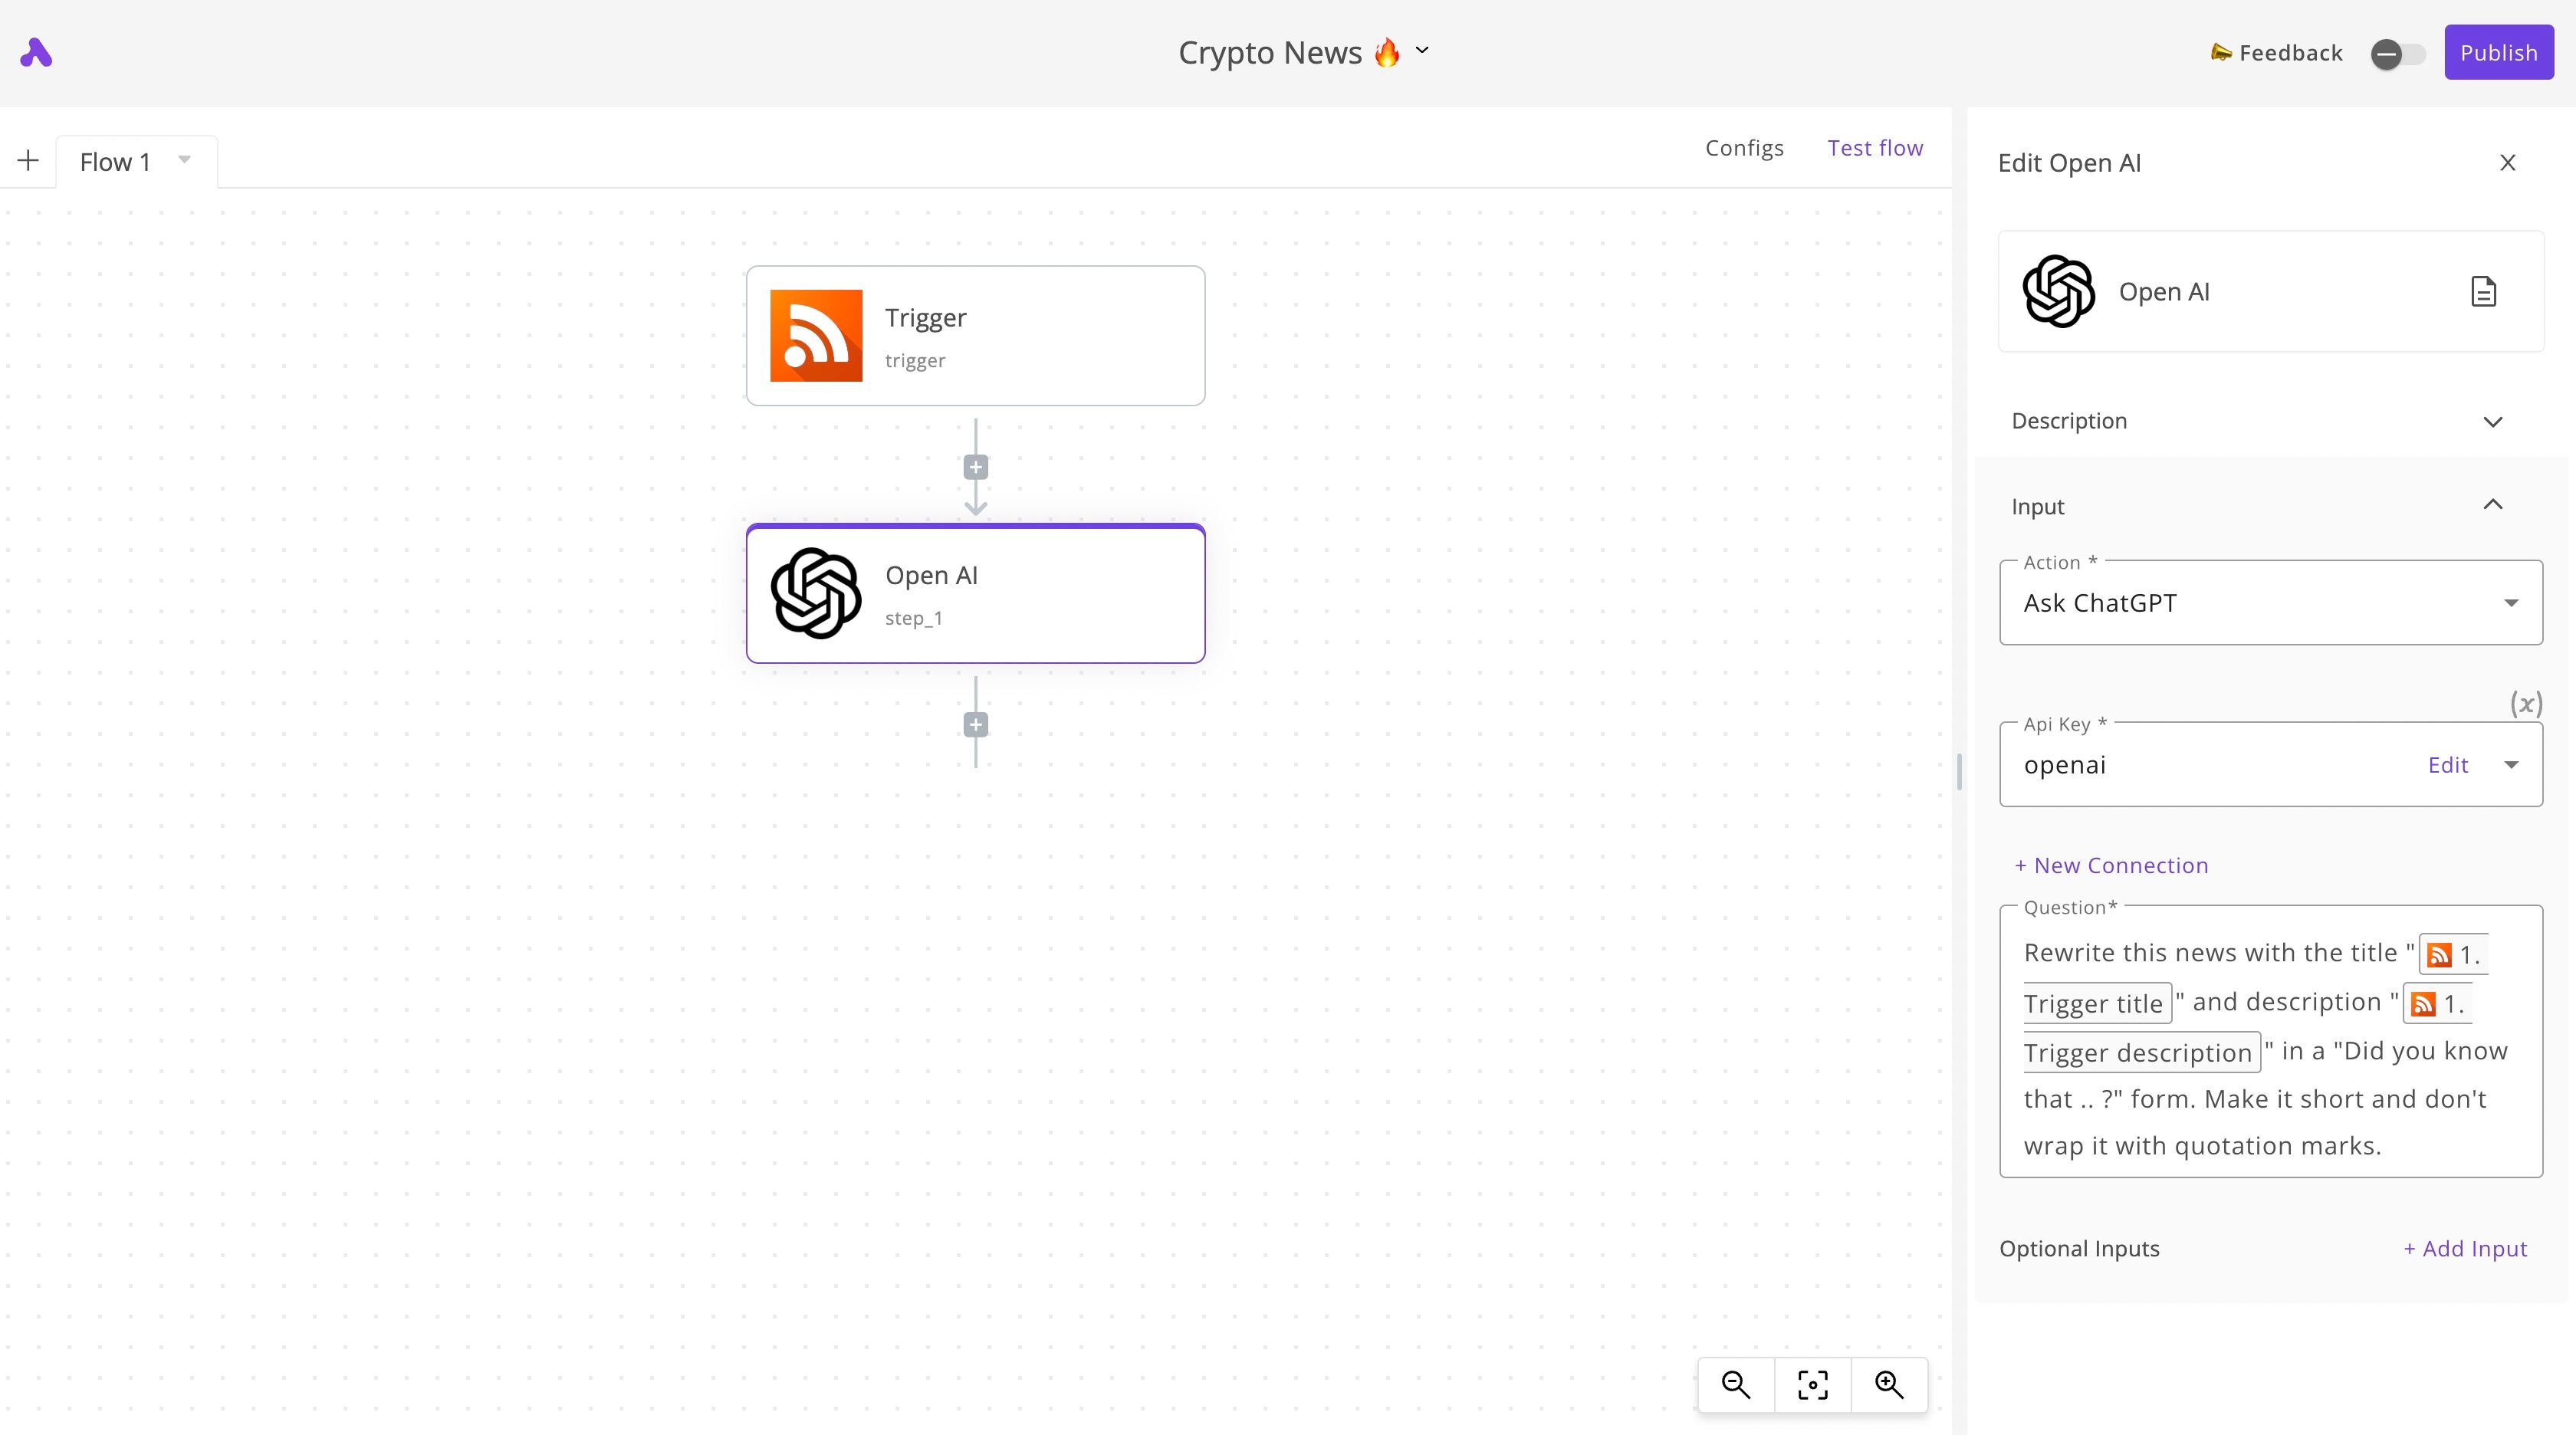Open the Open AI documentation icon

pyautogui.click(x=2483, y=291)
